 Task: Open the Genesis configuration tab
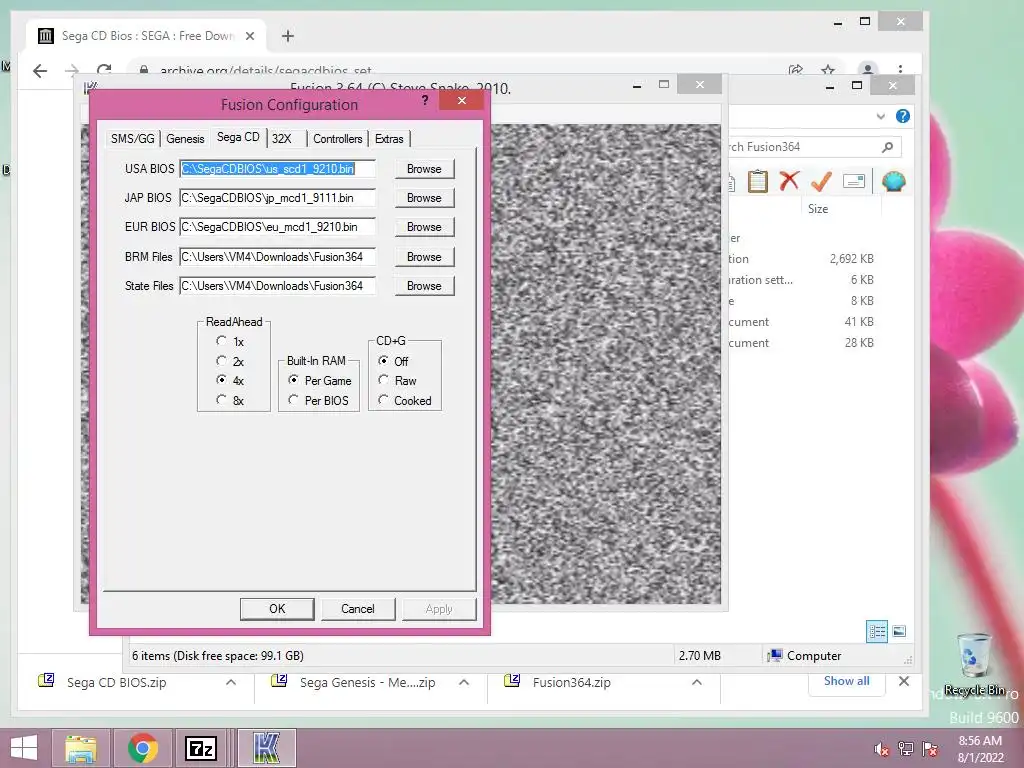(185, 138)
